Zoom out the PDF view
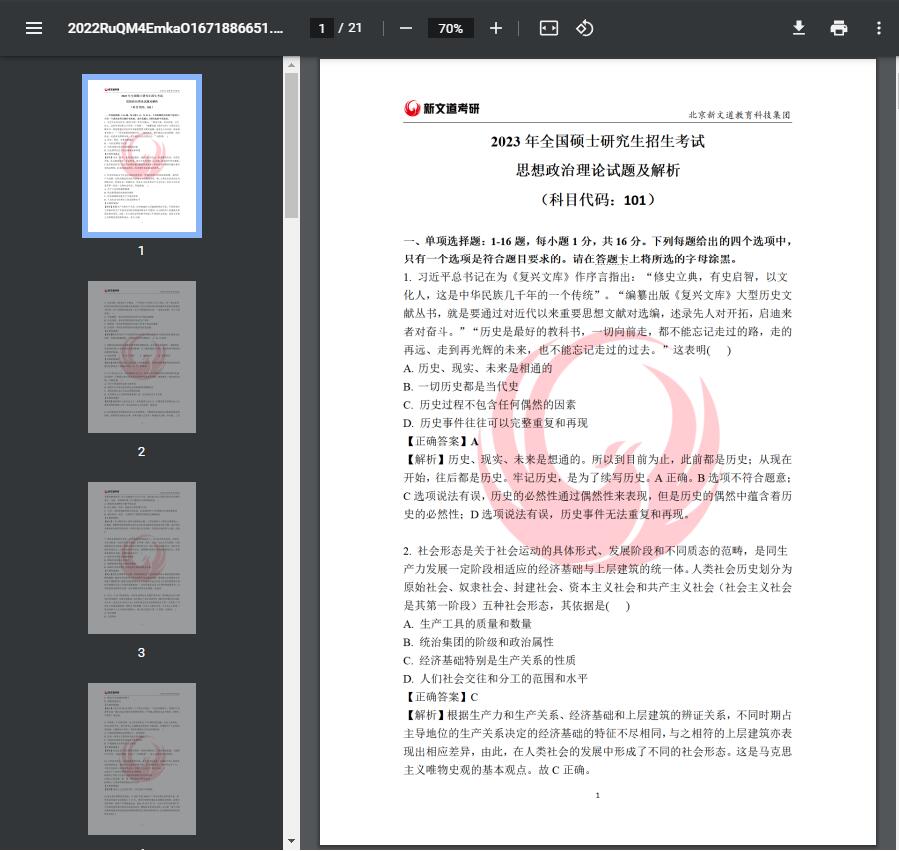Image resolution: width=899 pixels, height=851 pixels. pos(405,28)
